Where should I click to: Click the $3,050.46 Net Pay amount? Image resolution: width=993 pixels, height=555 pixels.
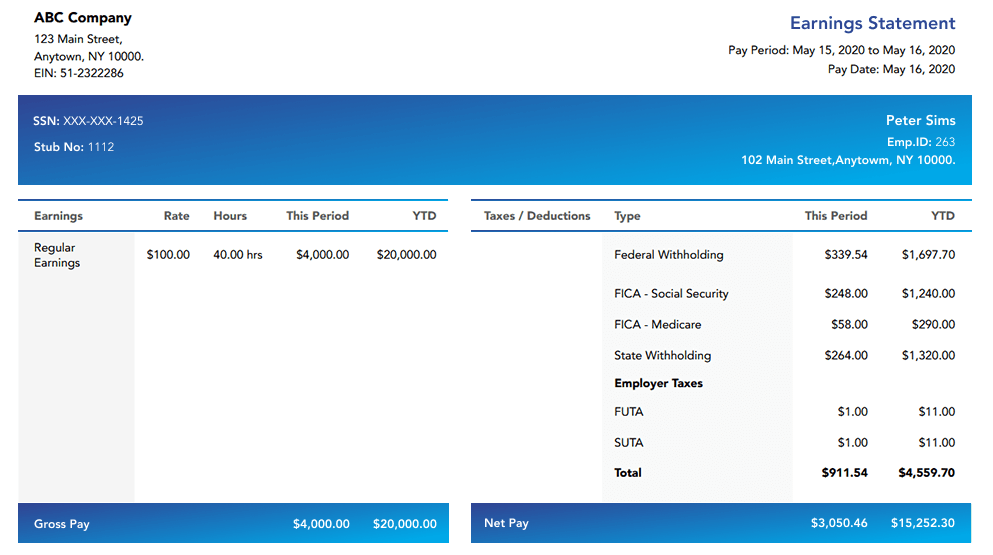coord(839,523)
